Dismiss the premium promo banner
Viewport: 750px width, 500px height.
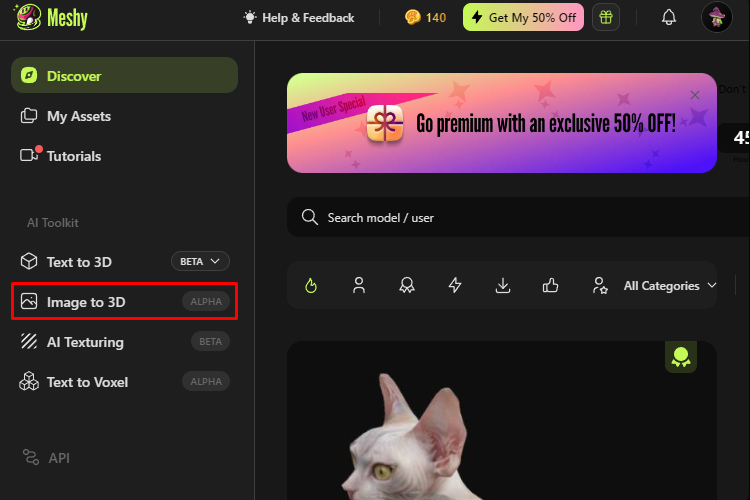pyautogui.click(x=695, y=95)
